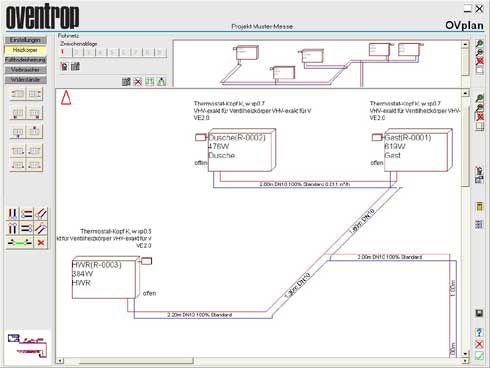
Task: Click the blue grid icon on right sidebar
Action: pyautogui.click(x=479, y=224)
